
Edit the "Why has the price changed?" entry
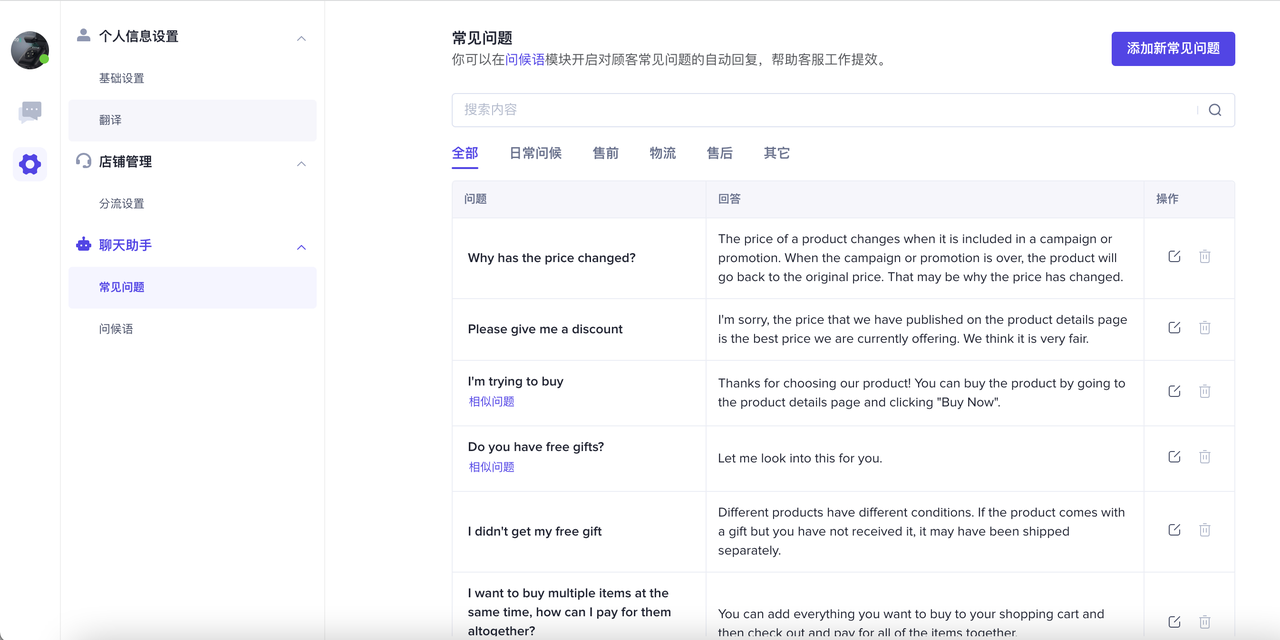tap(1174, 257)
